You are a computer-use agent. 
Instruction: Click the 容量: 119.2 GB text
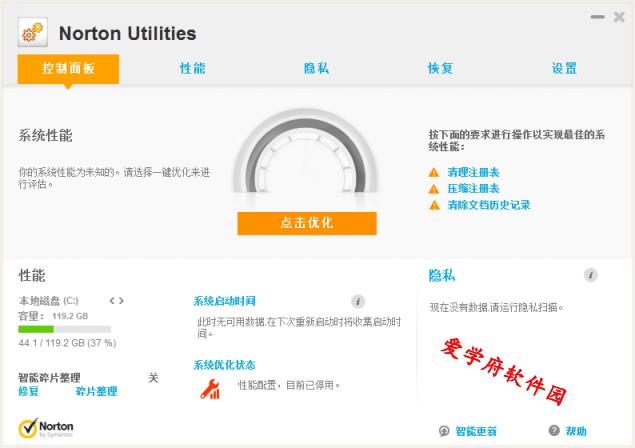point(53,316)
